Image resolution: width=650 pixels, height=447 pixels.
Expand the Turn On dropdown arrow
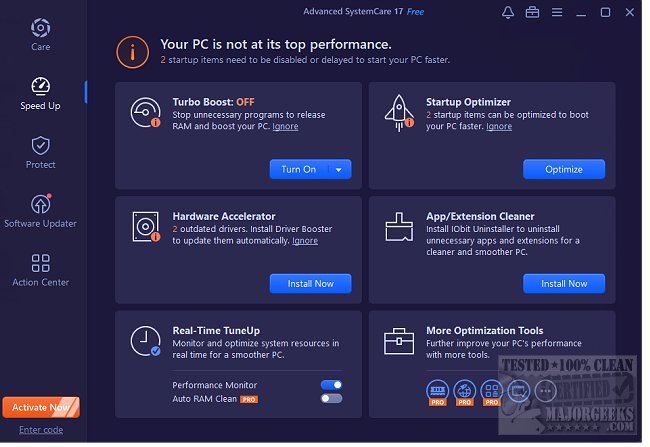(x=339, y=170)
